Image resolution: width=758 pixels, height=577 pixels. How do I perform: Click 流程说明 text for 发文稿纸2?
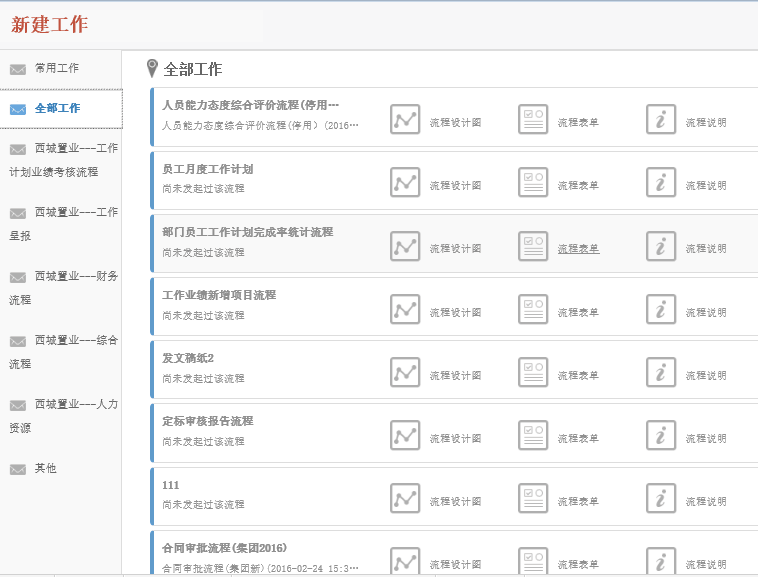tap(706, 375)
